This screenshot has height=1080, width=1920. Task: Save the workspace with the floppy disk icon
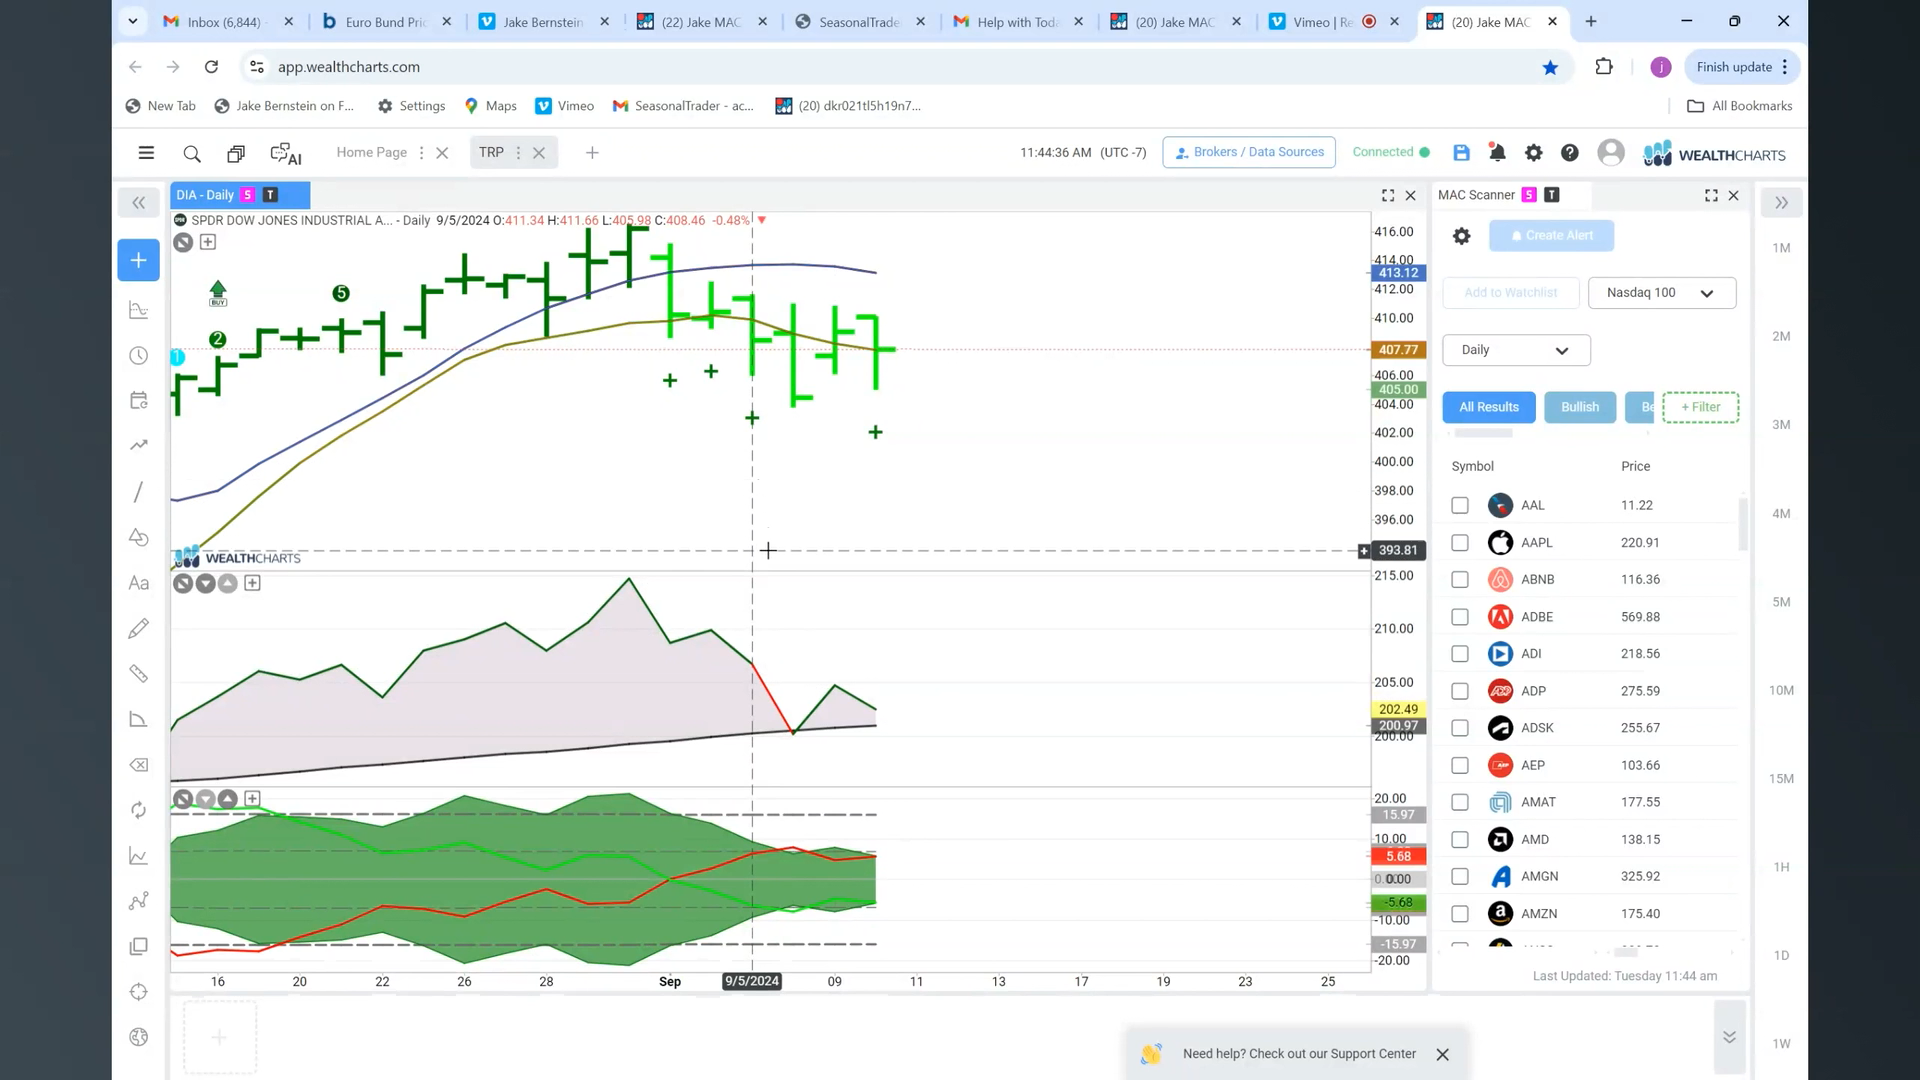1461,152
